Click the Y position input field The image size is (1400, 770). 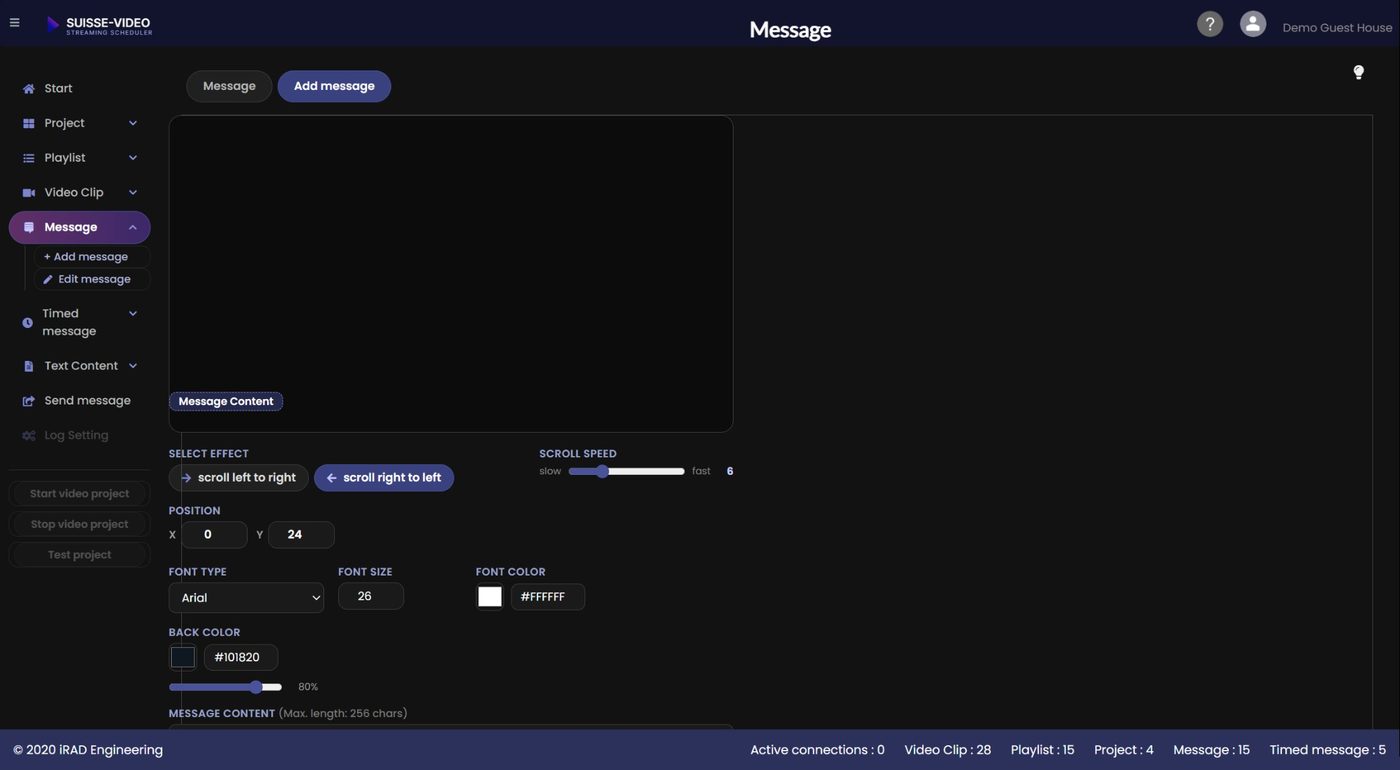point(301,535)
